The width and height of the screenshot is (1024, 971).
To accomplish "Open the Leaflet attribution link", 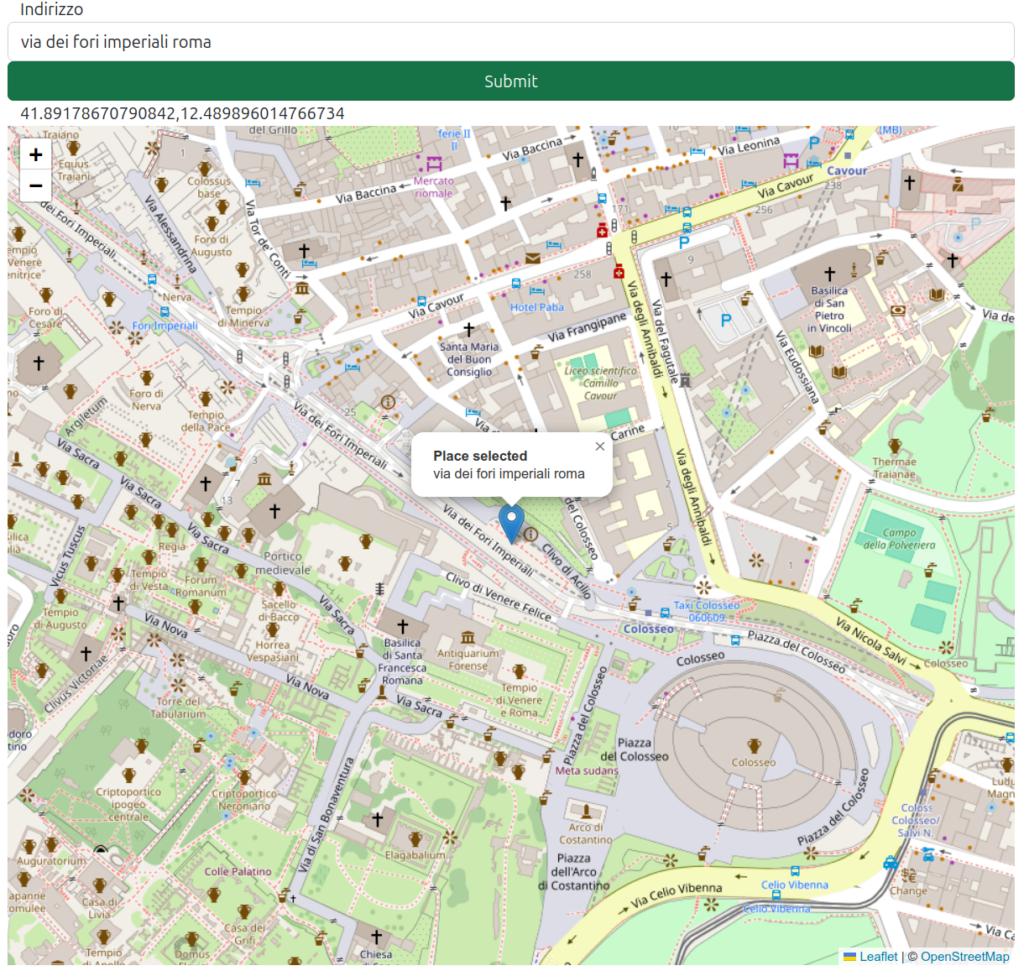I will (878, 957).
